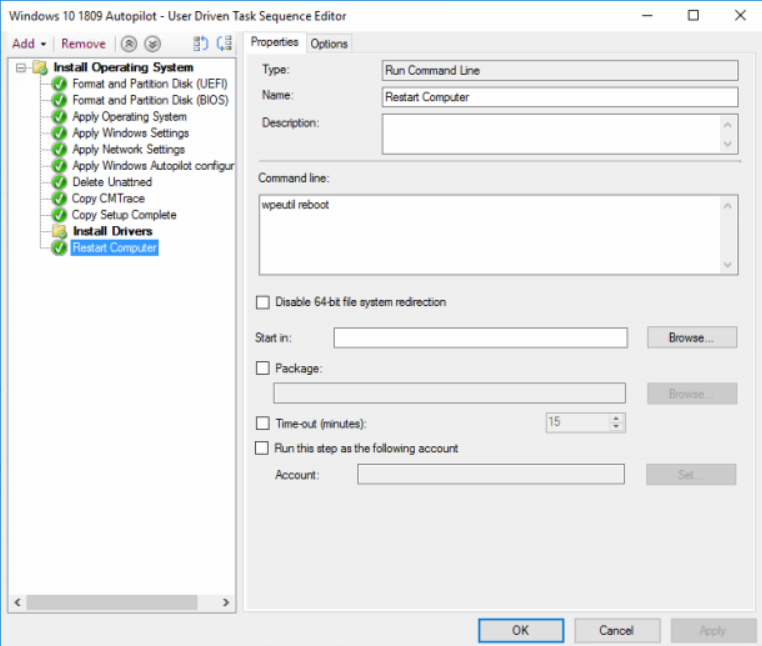Select the Apply Windows Settings step

tap(130, 133)
